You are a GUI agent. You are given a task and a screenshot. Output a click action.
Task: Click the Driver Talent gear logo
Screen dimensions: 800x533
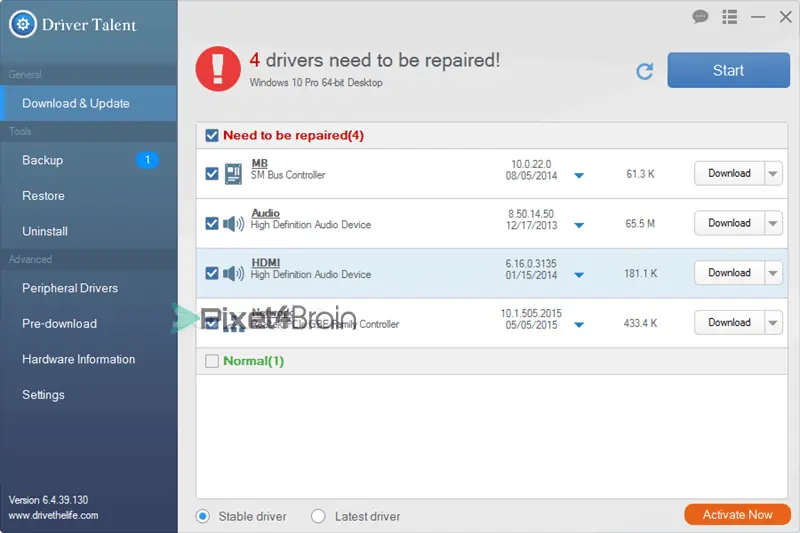(22, 24)
